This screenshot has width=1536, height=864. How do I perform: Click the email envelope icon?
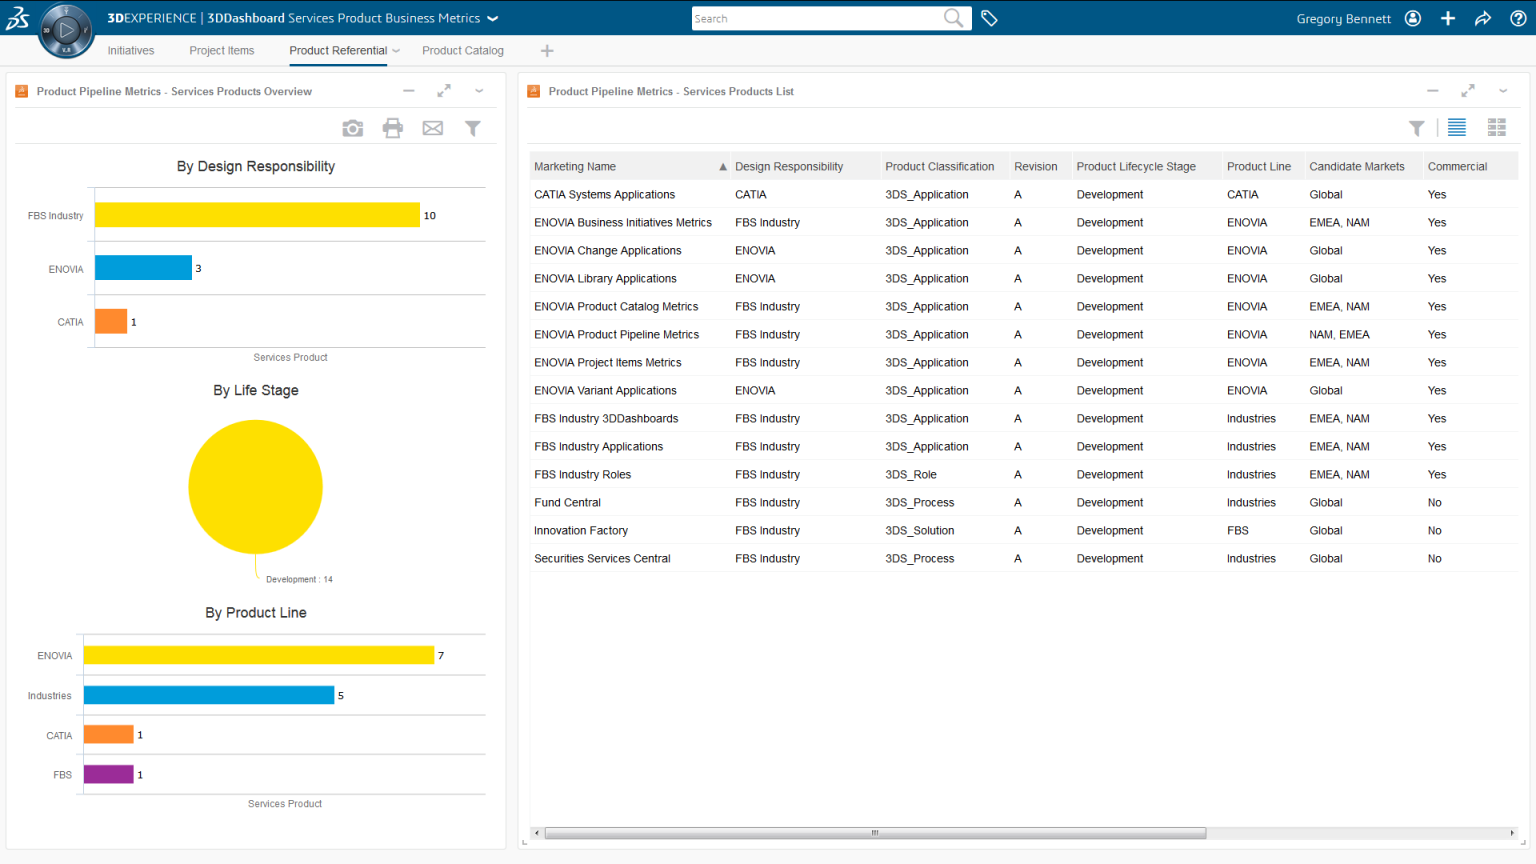[432, 128]
